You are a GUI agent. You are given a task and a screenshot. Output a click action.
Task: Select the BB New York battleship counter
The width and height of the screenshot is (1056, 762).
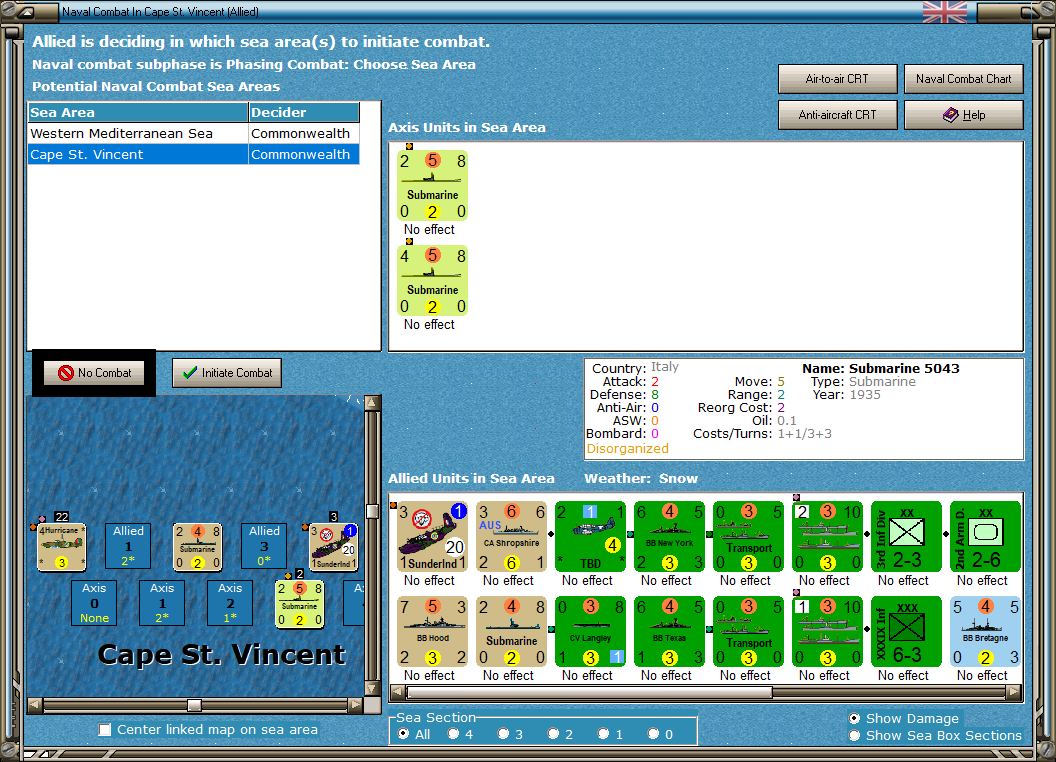[669, 536]
